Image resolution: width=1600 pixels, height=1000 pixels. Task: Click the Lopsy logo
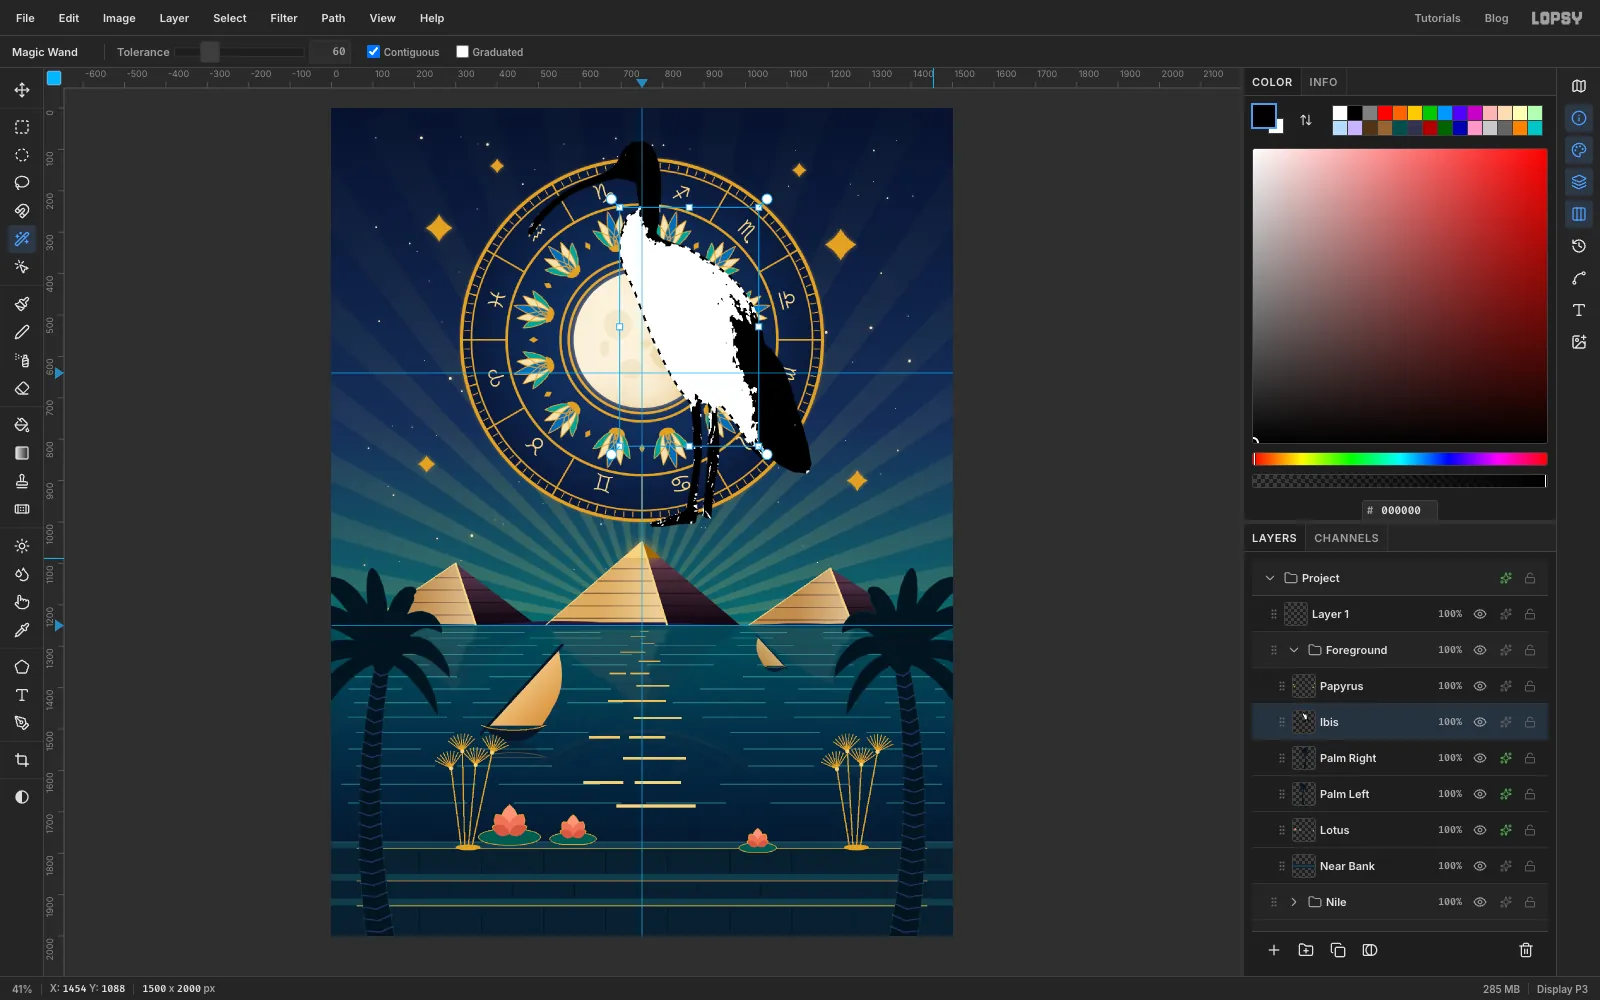pyautogui.click(x=1557, y=18)
